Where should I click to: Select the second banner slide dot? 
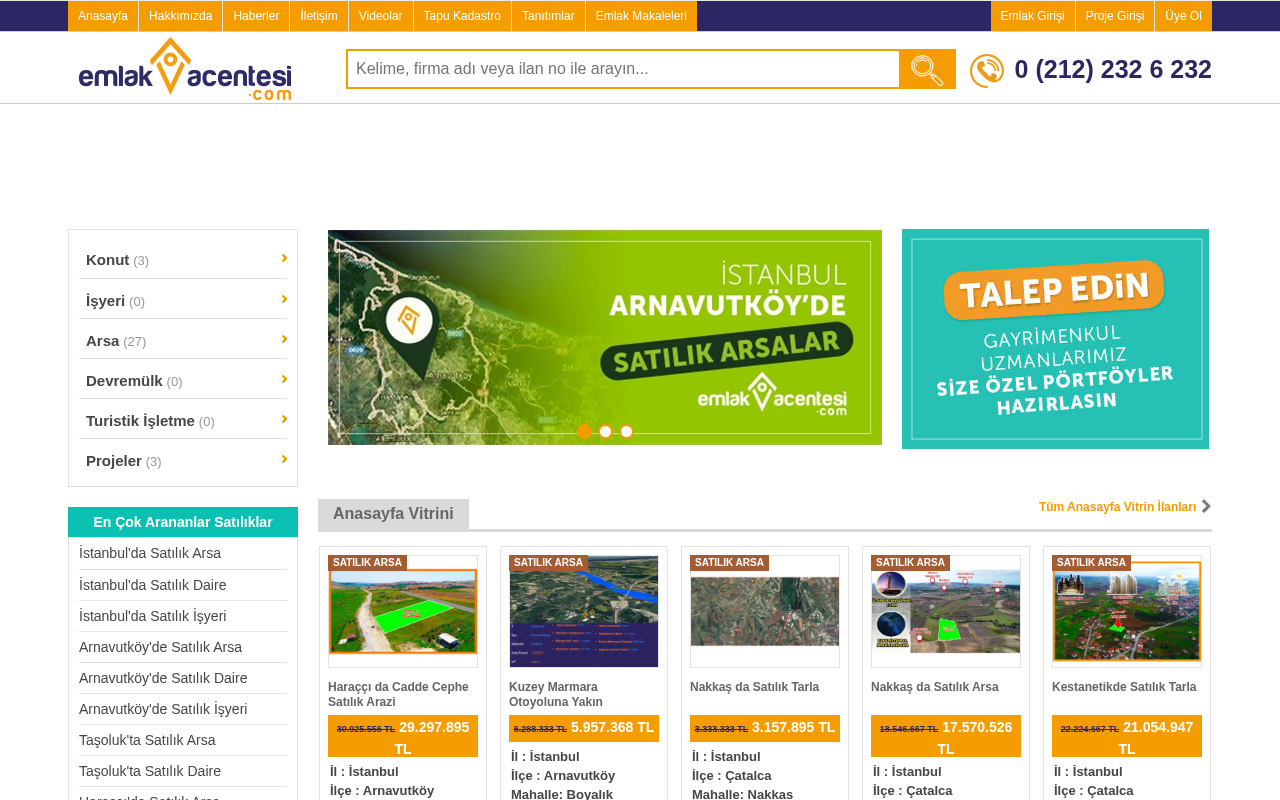click(605, 431)
